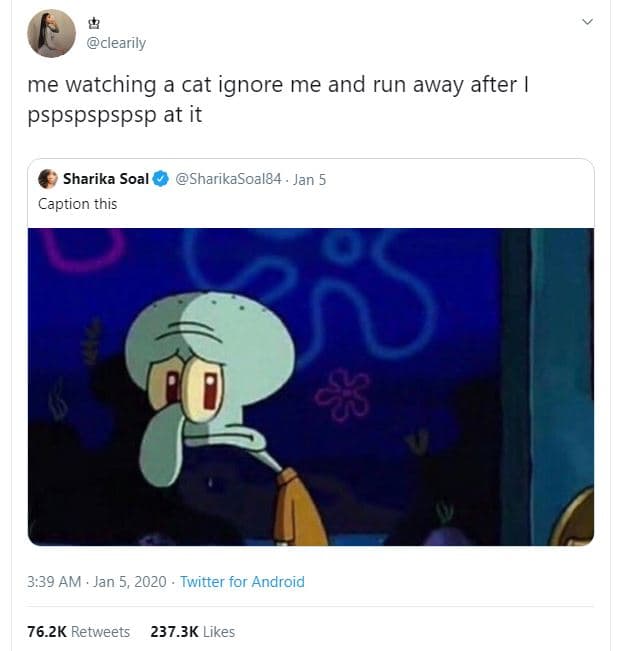The image size is (619, 651).
Task: Click the pink squiggle at the image's top-left
Action: [x=88, y=248]
